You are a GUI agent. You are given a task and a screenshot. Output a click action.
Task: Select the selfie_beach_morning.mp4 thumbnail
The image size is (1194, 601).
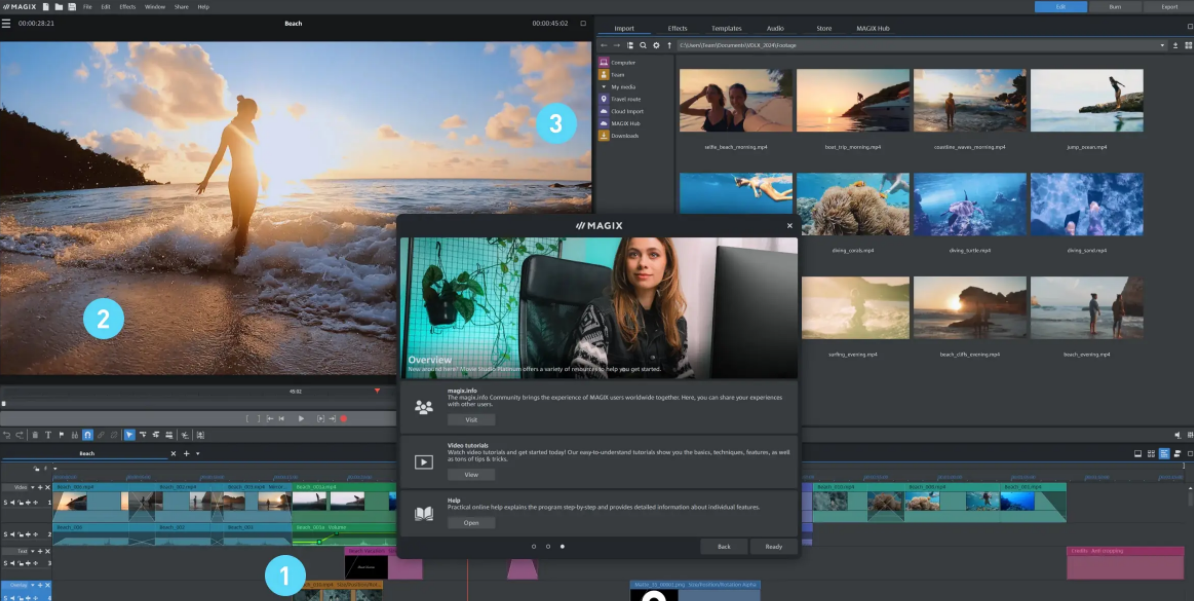[x=736, y=101]
